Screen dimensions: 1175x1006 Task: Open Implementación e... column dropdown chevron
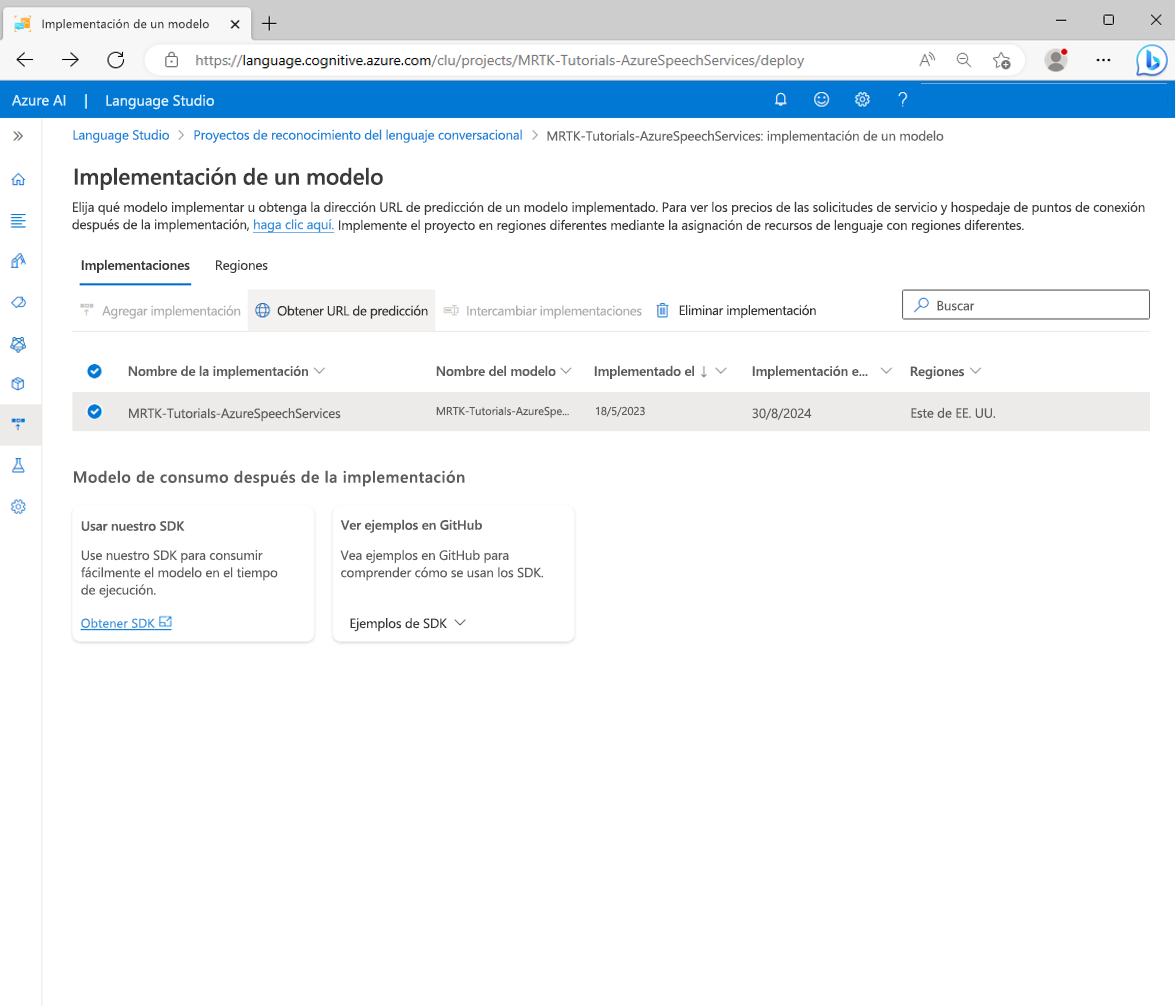[886, 371]
